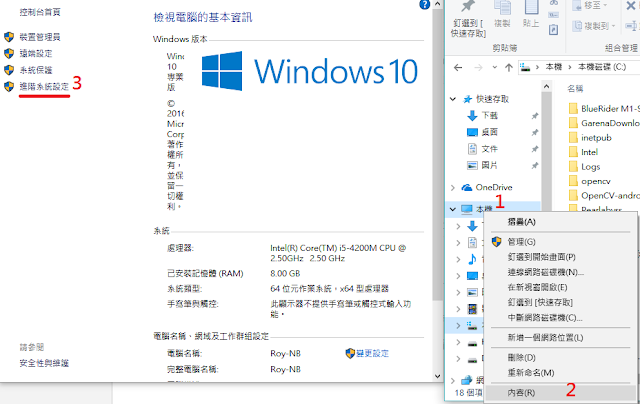The width and height of the screenshot is (640, 404).
Task: Click the film strip videos icon in tree
Action: 472,309
